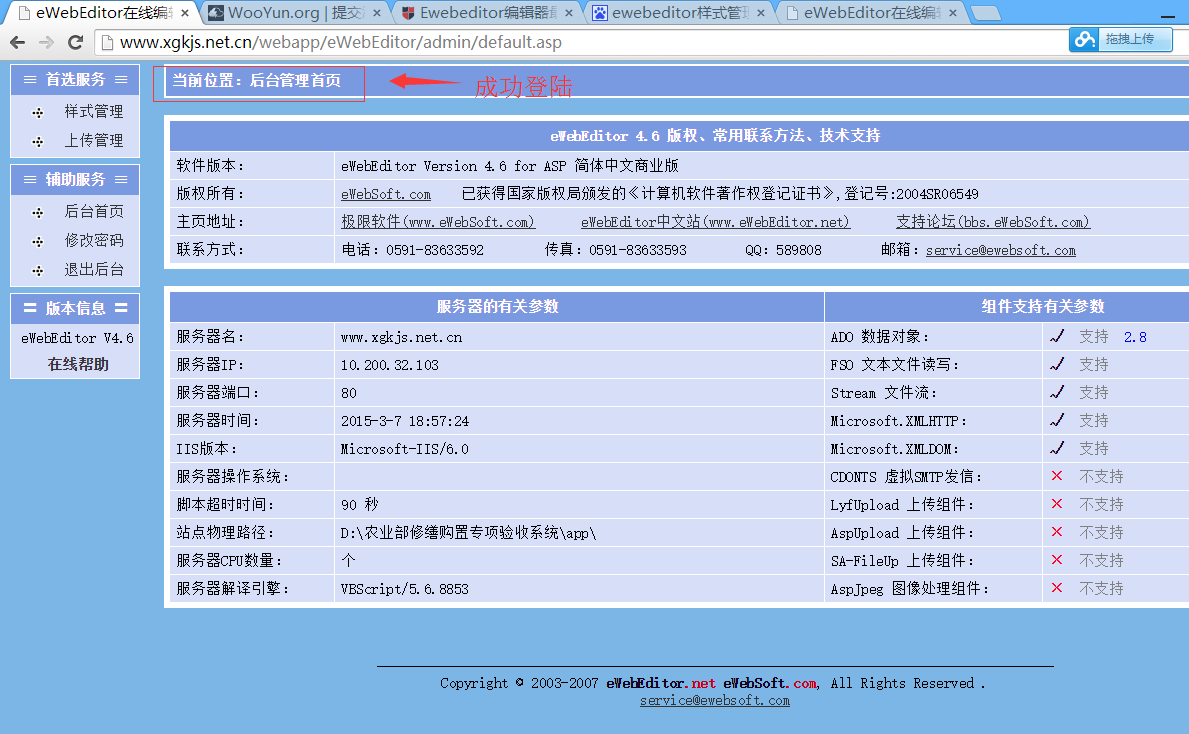Viewport: 1189px width, 734px height.
Task: Click eWebEditor V4.6 version label
Action: [x=77, y=338]
